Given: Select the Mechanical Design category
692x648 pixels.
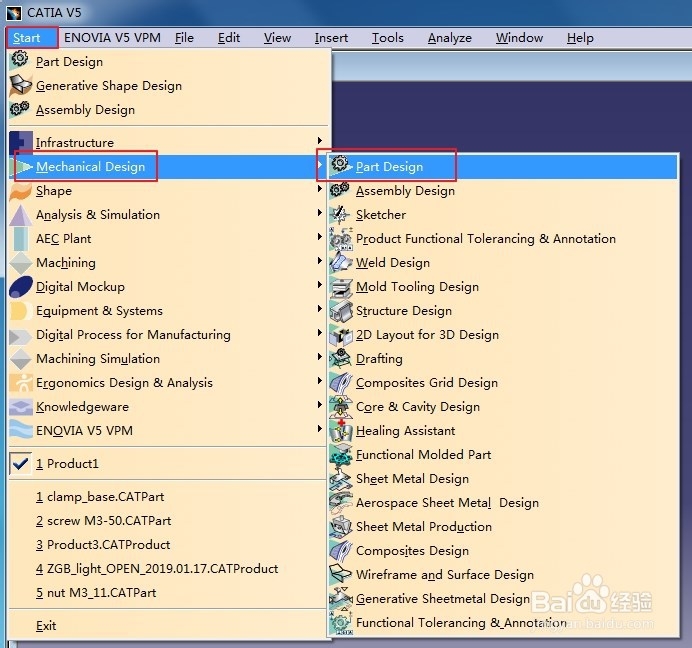Looking at the screenshot, I should 168,166.
